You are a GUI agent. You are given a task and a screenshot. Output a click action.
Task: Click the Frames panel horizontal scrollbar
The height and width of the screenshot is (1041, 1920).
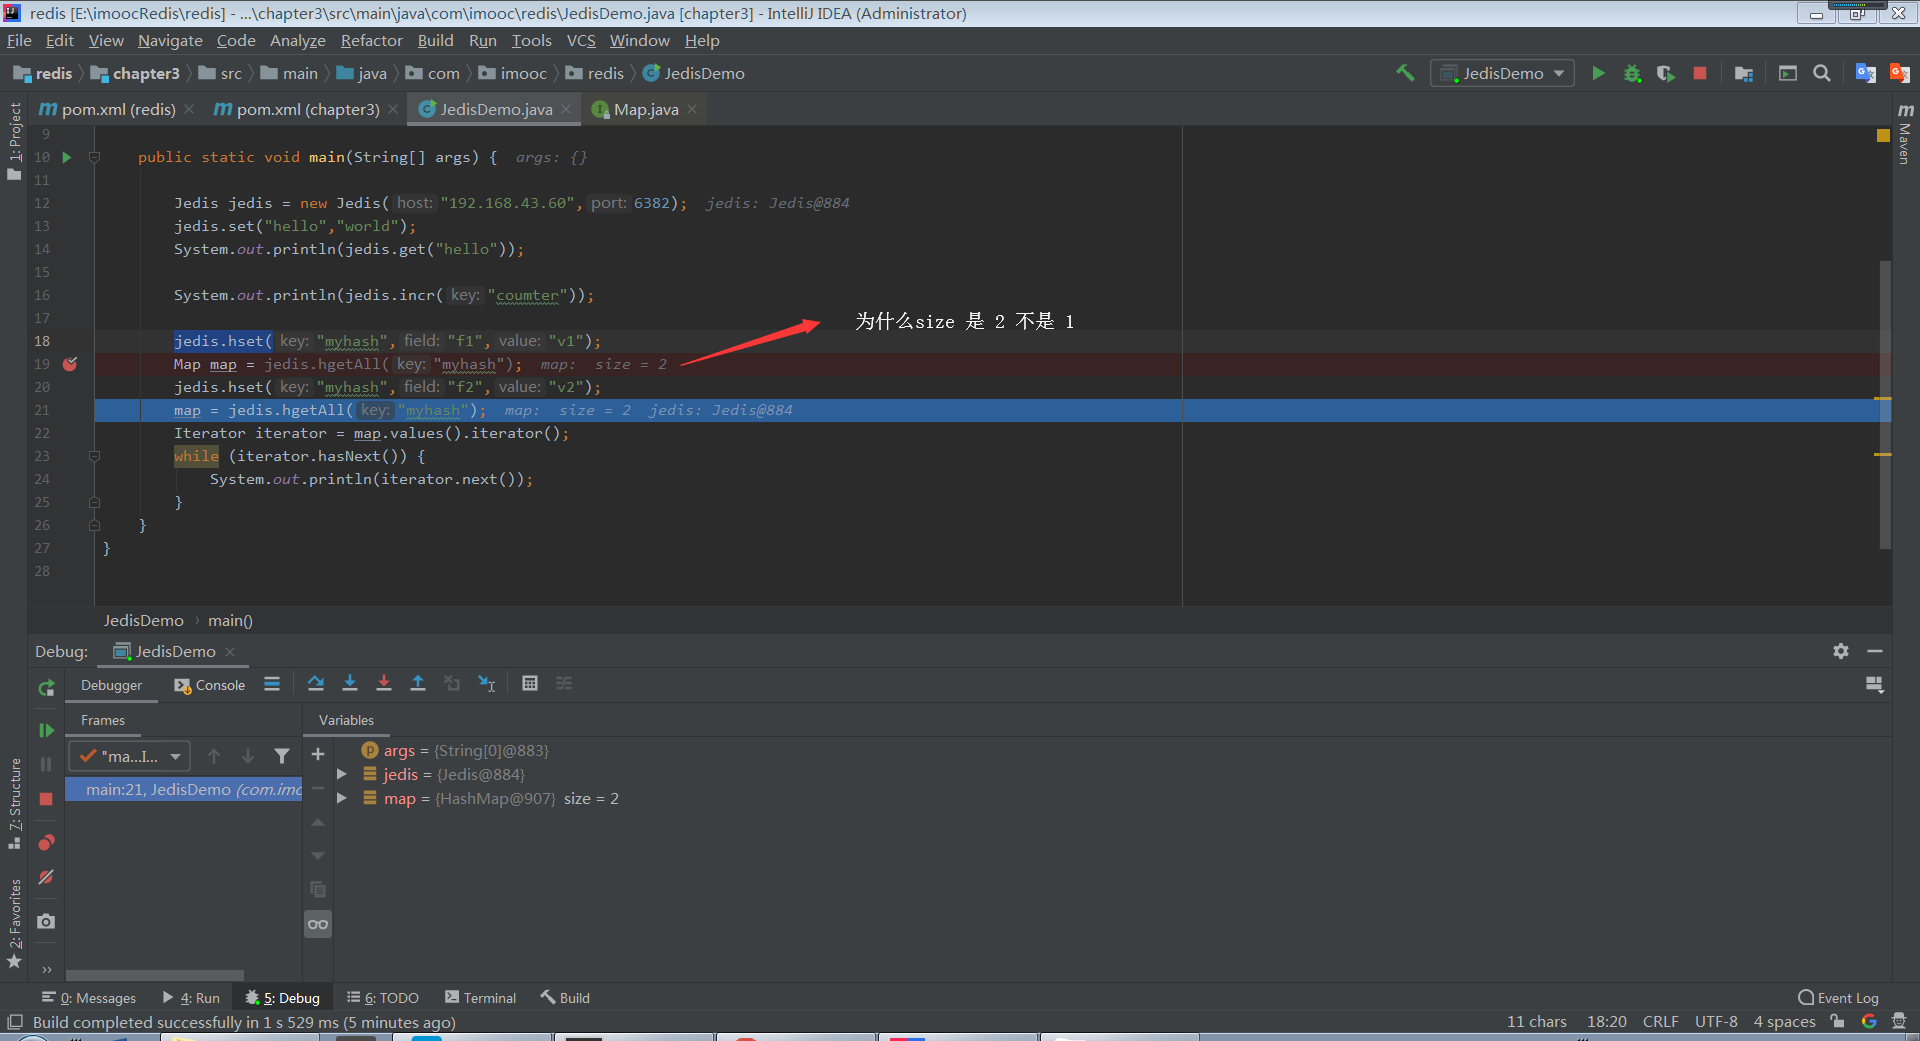point(154,975)
